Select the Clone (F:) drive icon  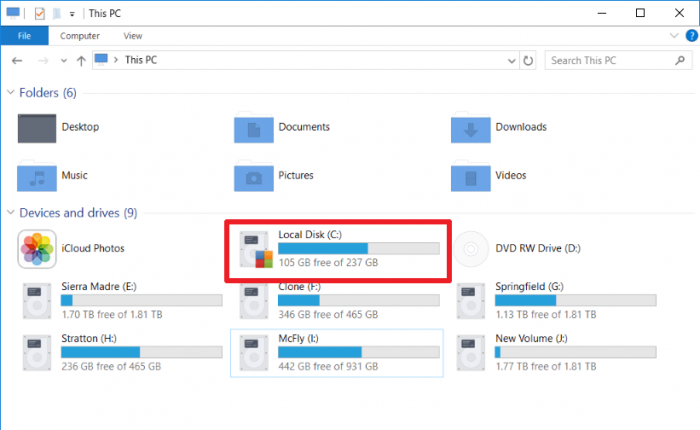click(254, 301)
